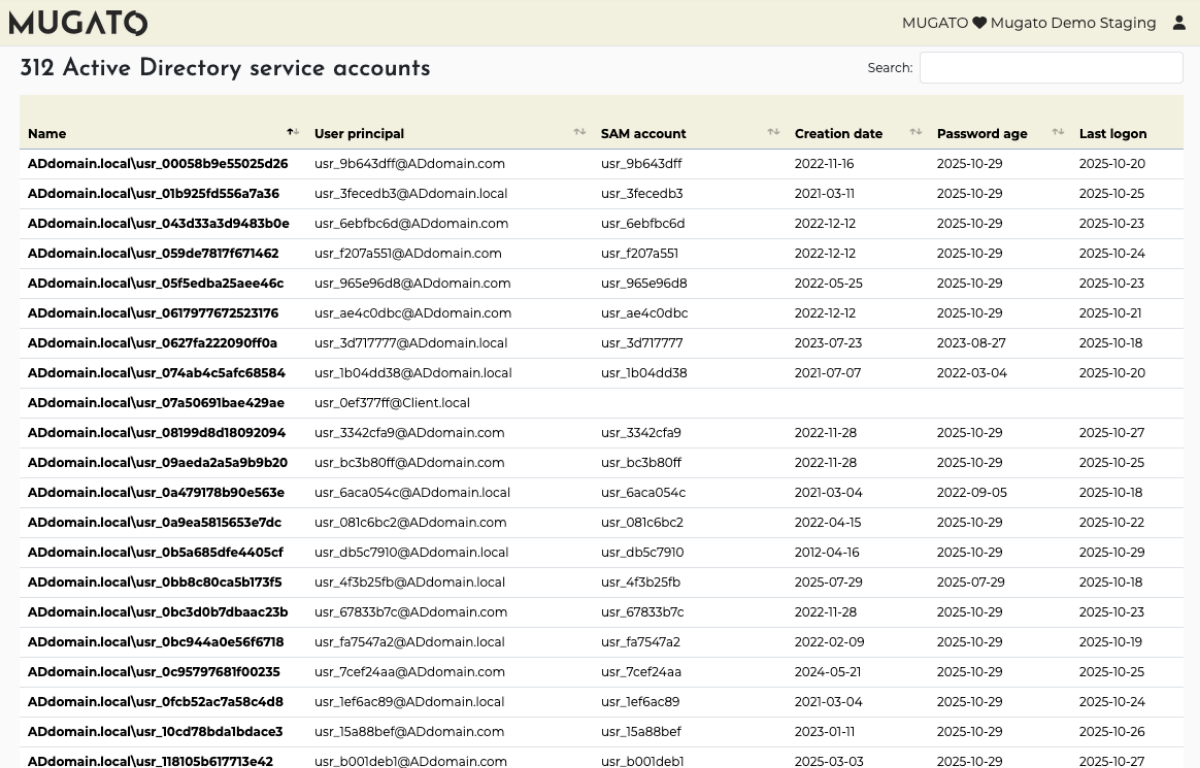Click the 2012-04-16 creation date cell
This screenshot has width=1200, height=768.
(827, 552)
